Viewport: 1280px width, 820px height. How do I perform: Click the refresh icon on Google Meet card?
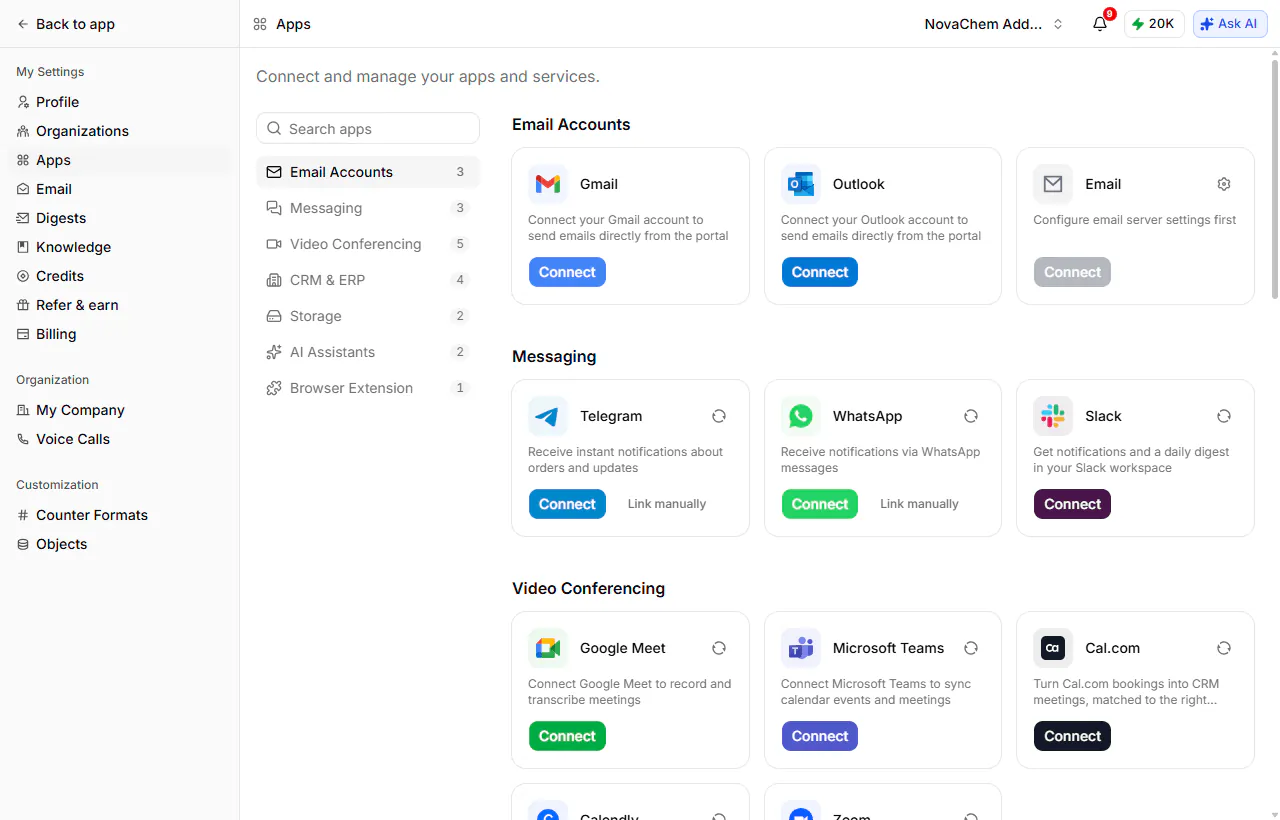(719, 648)
